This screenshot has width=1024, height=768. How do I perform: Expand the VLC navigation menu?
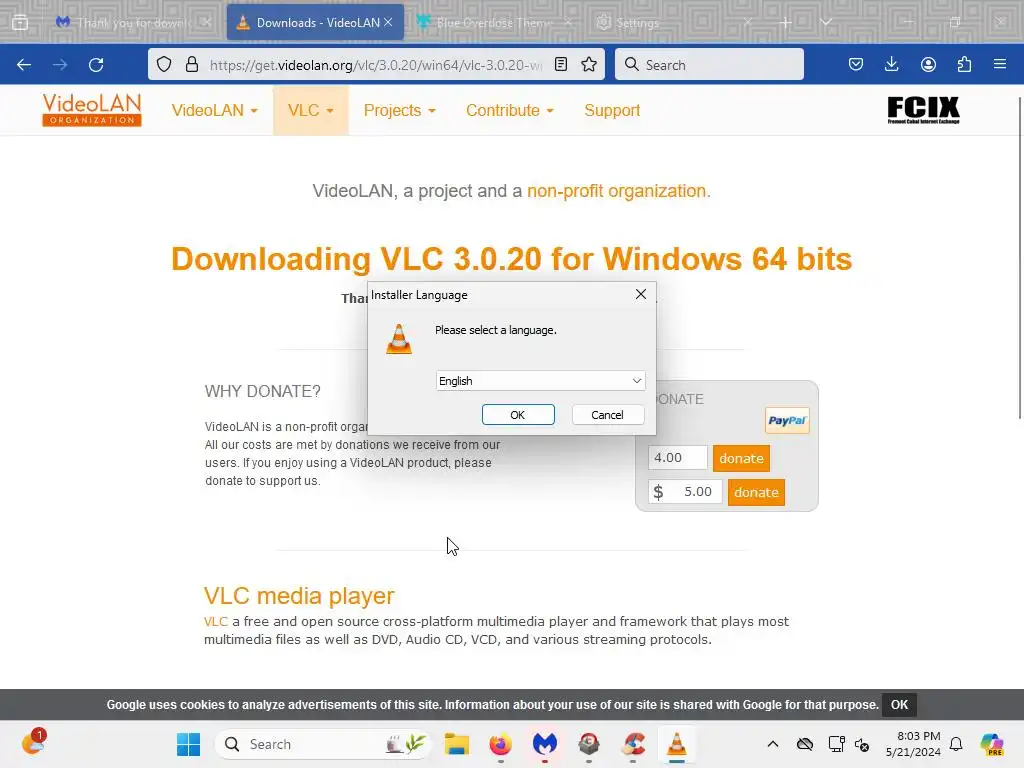[310, 110]
